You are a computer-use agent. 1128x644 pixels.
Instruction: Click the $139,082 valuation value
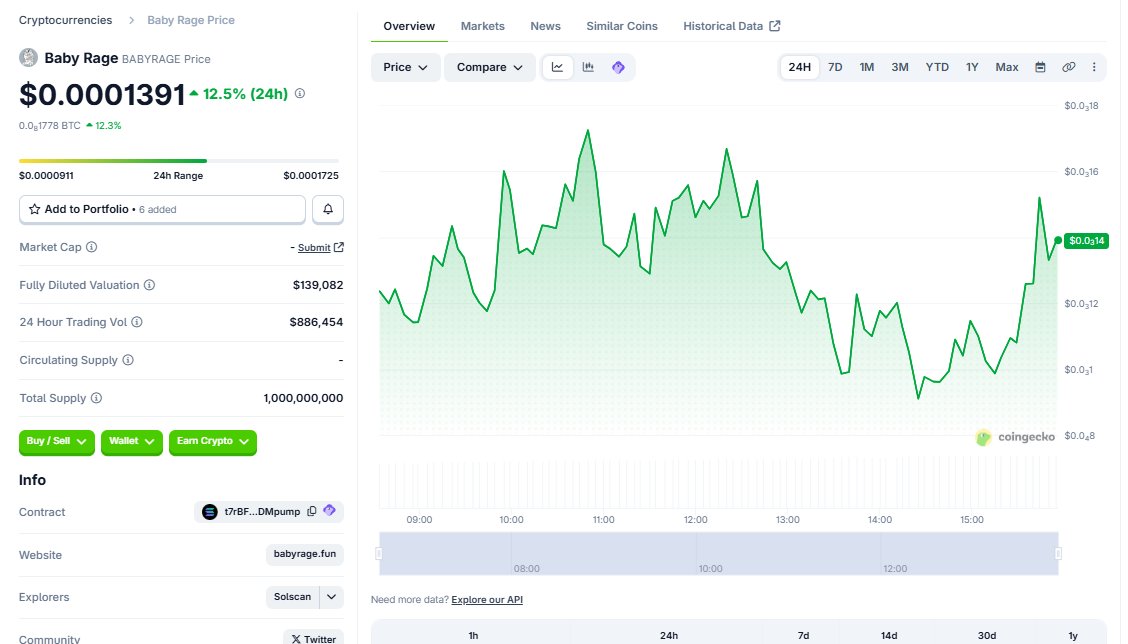[318, 285]
